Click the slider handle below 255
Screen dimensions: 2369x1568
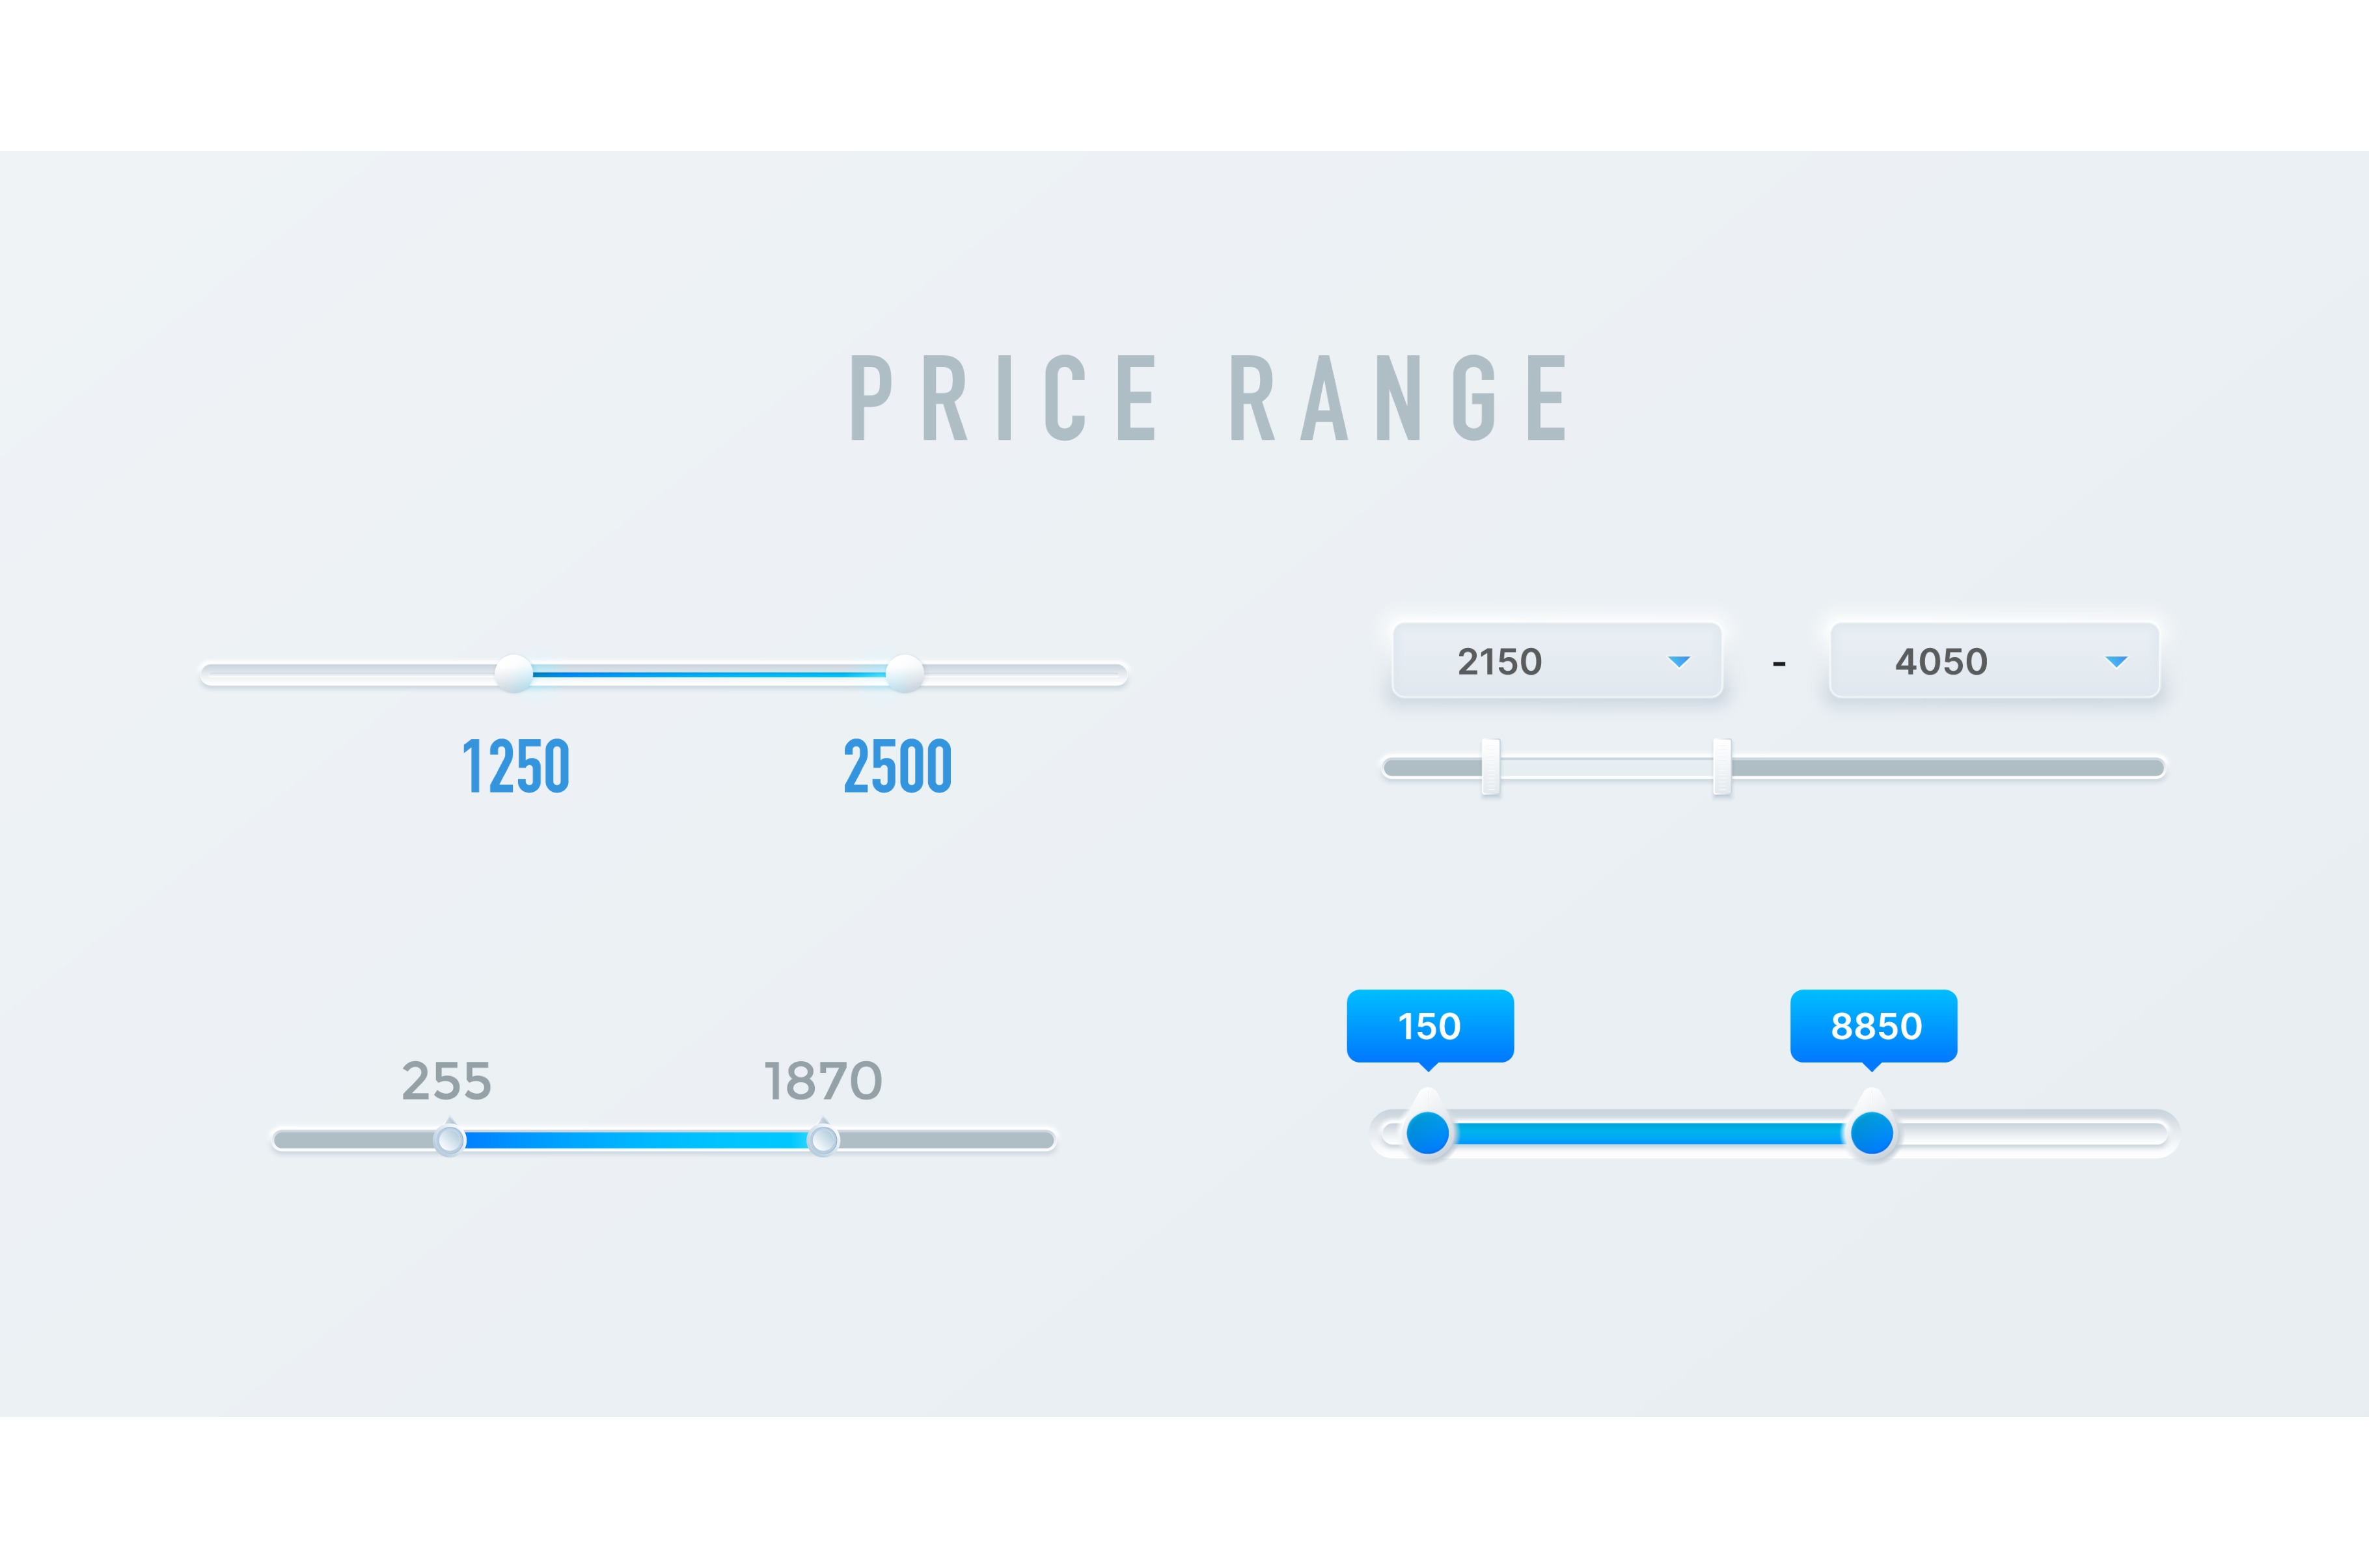pyautogui.click(x=450, y=1140)
